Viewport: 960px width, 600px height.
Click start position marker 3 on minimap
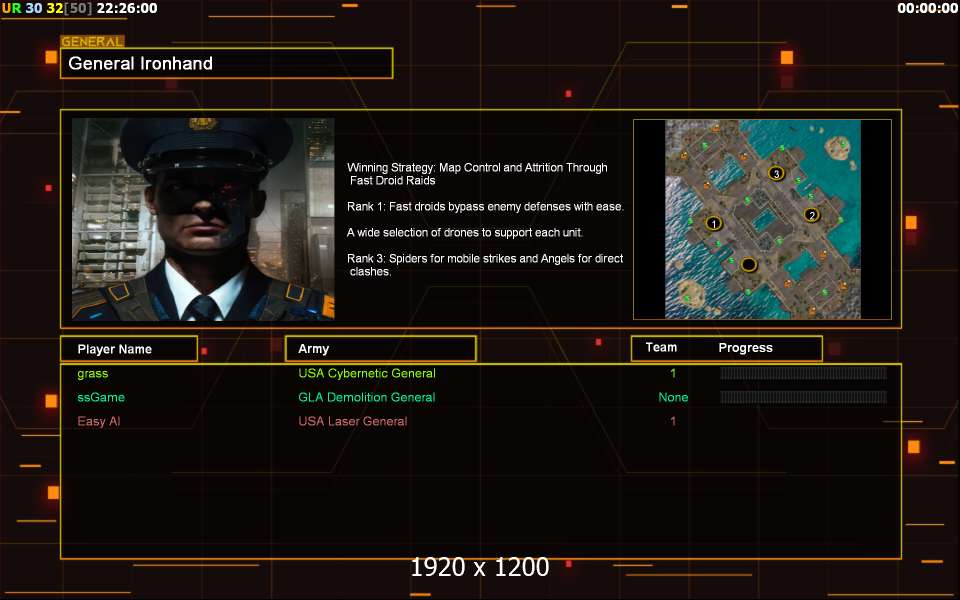776,173
